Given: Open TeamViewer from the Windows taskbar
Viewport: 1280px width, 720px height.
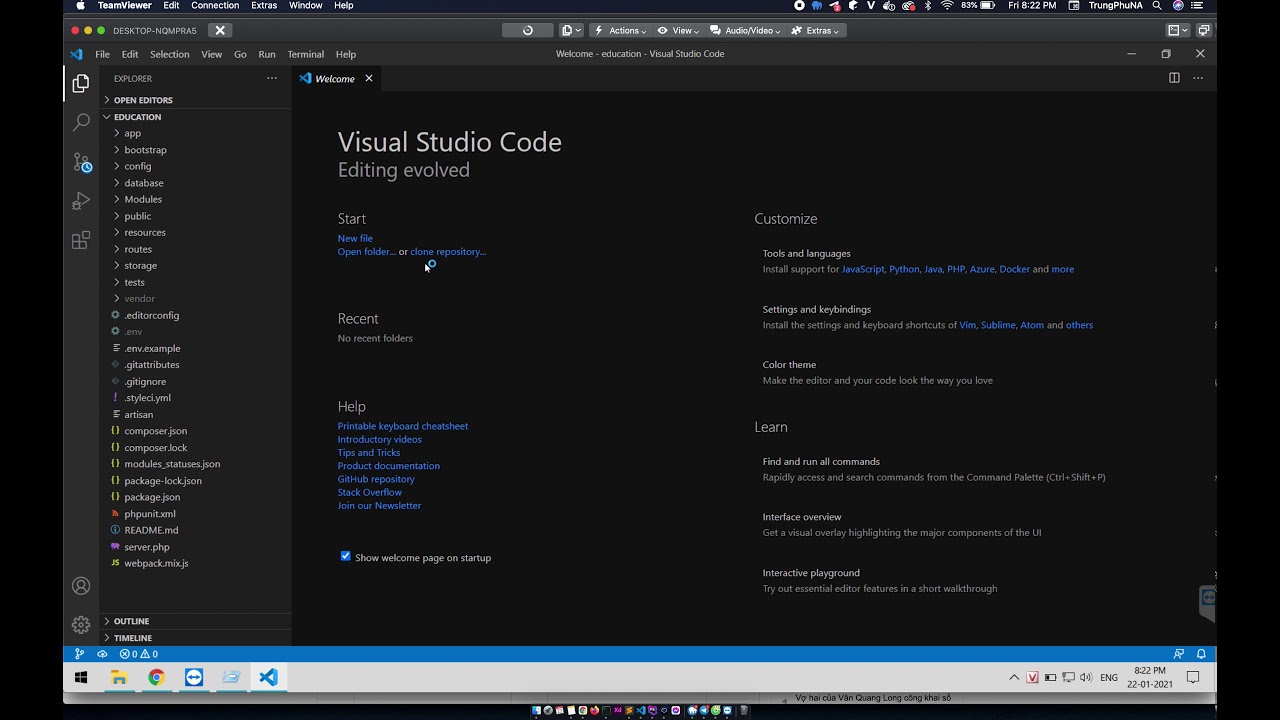Looking at the screenshot, I should click(194, 677).
